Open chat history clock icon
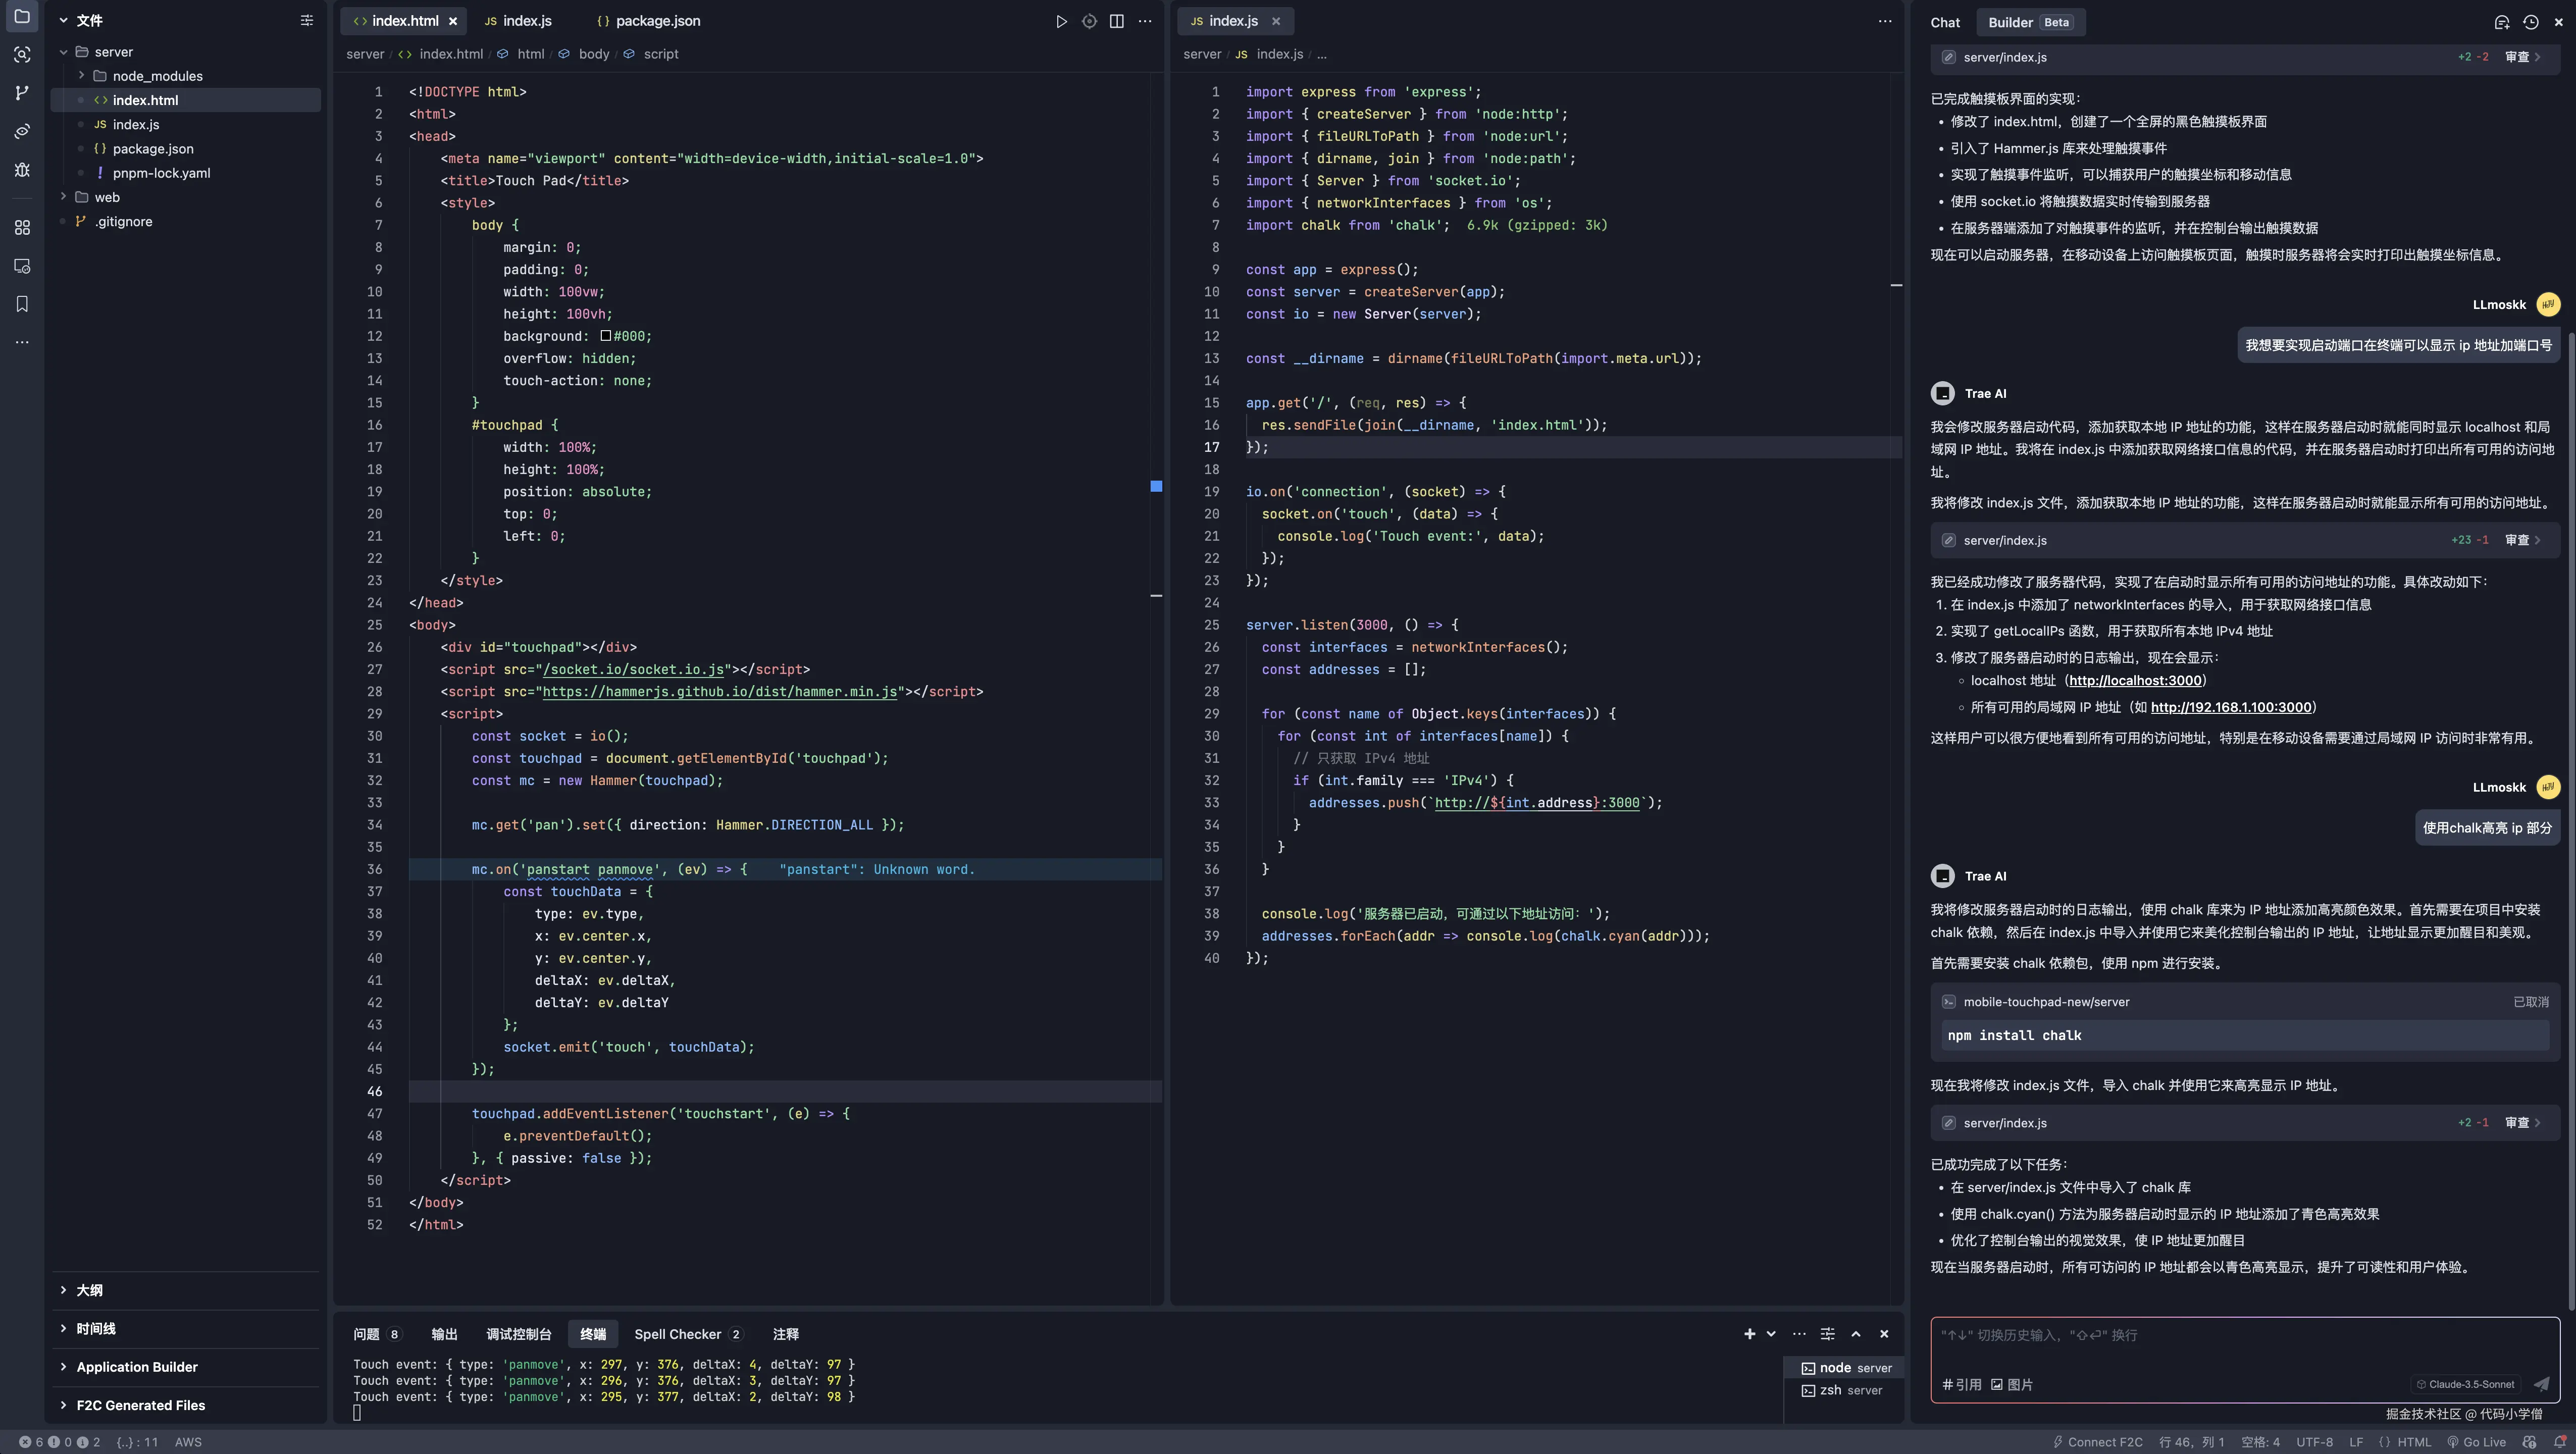The width and height of the screenshot is (2576, 1454). tap(2530, 22)
